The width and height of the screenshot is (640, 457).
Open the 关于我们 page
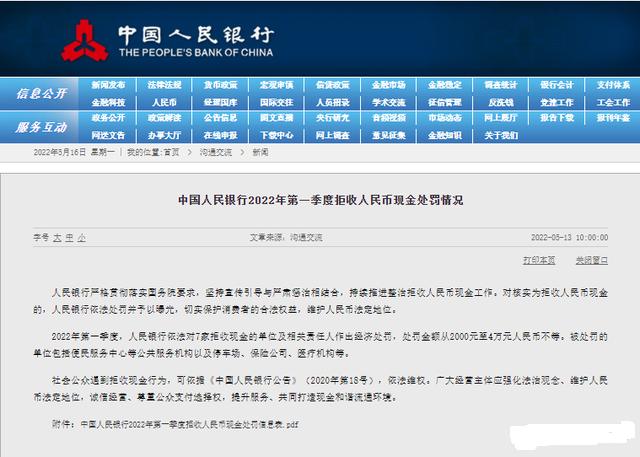coord(501,135)
